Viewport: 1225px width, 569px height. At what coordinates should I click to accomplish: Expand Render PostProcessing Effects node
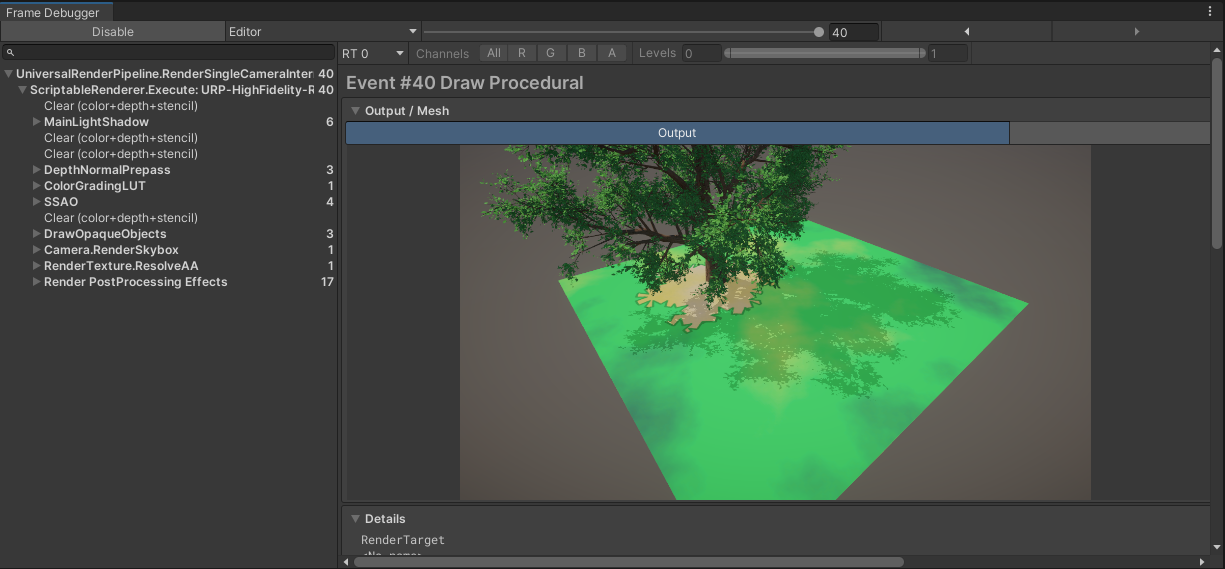point(36,282)
